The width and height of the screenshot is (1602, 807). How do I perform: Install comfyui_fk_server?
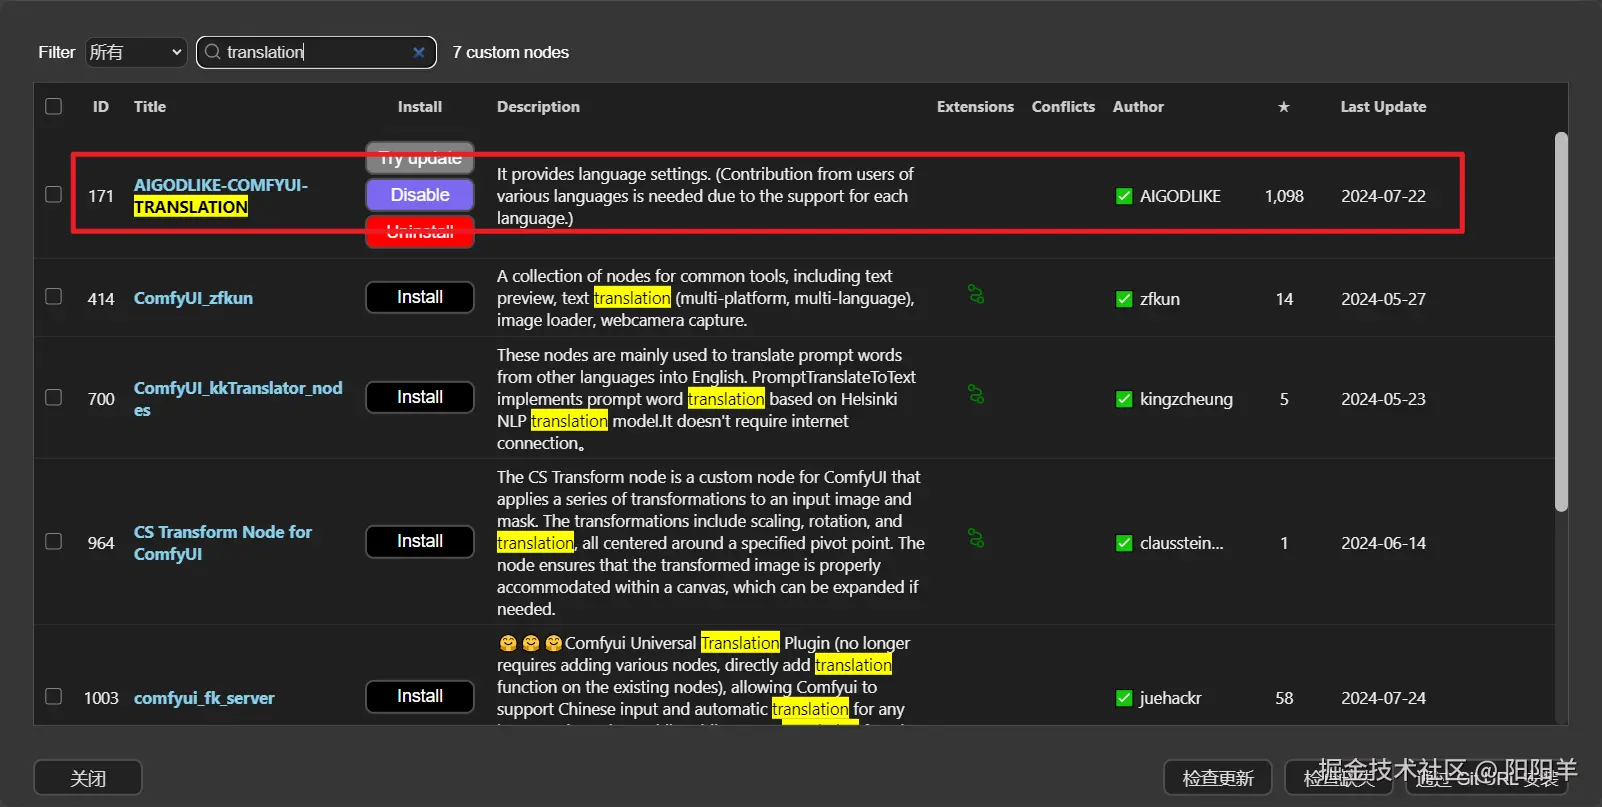[x=420, y=696]
